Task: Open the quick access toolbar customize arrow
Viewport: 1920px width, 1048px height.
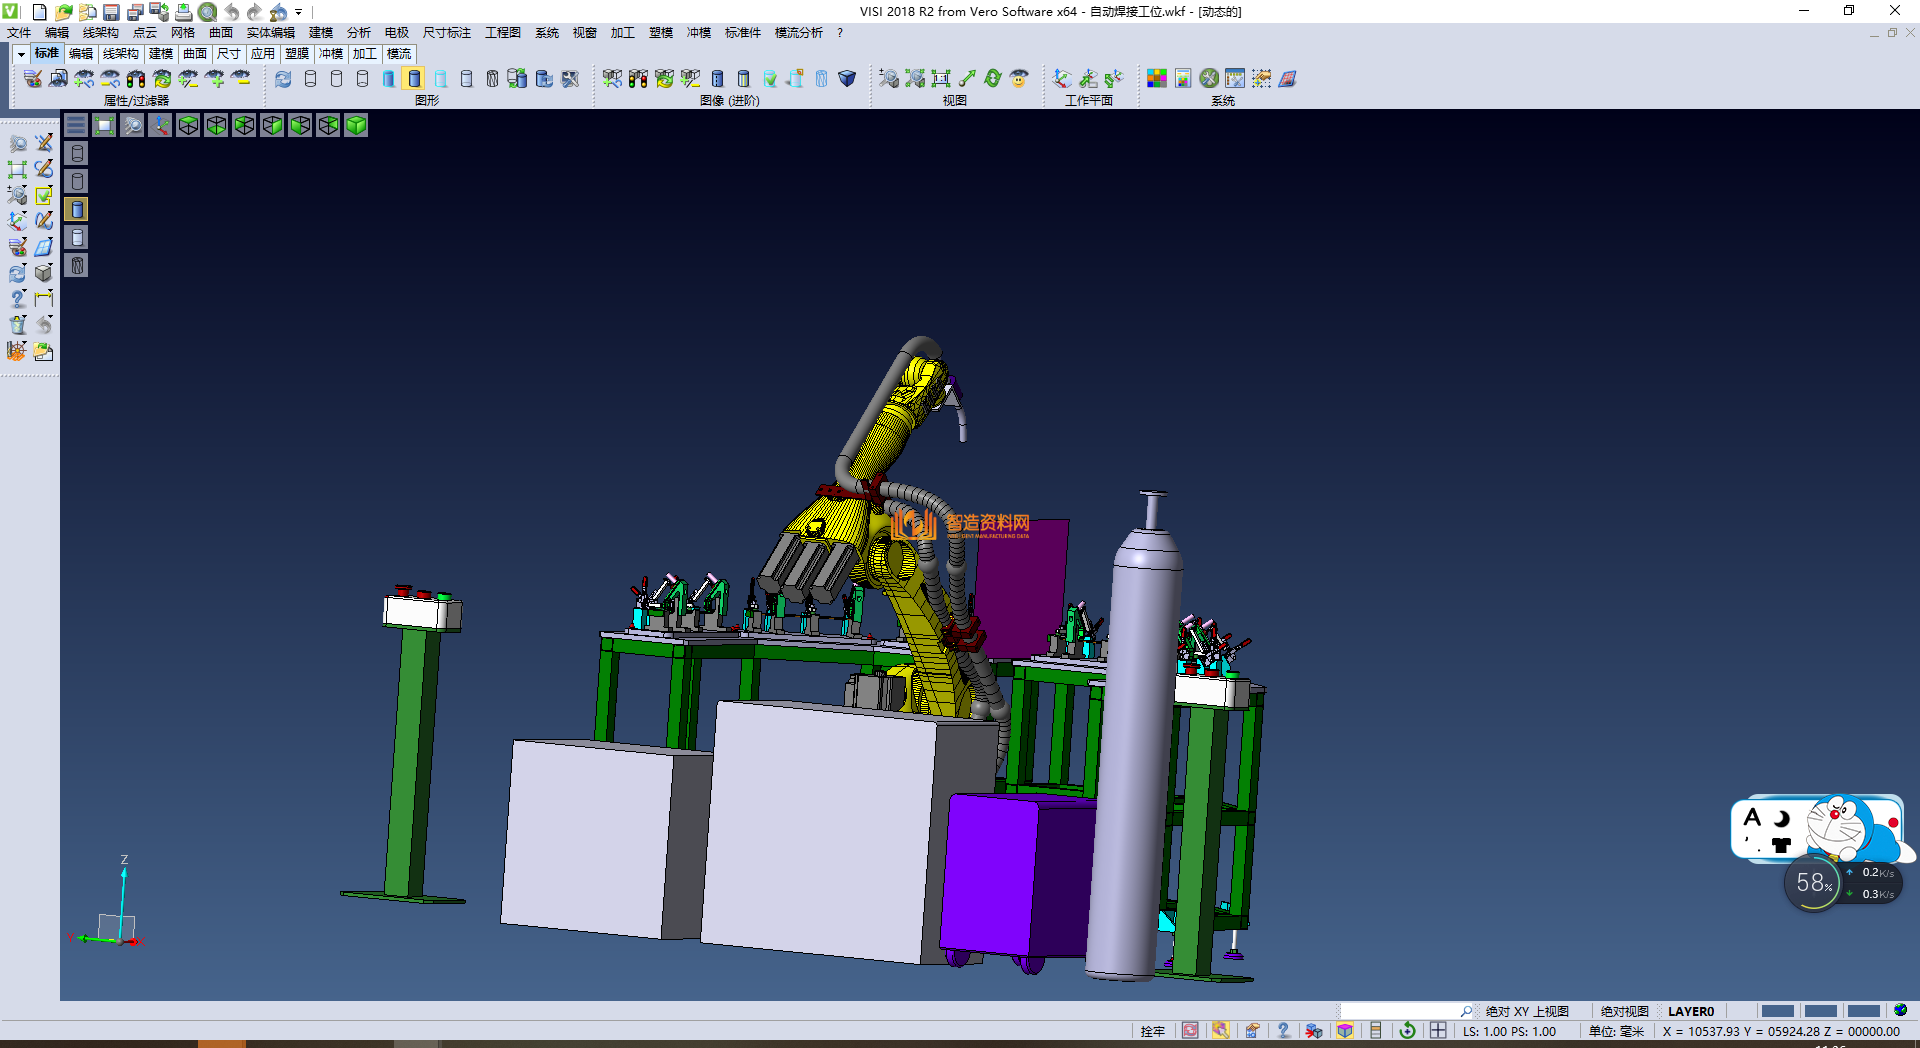Action: click(299, 12)
